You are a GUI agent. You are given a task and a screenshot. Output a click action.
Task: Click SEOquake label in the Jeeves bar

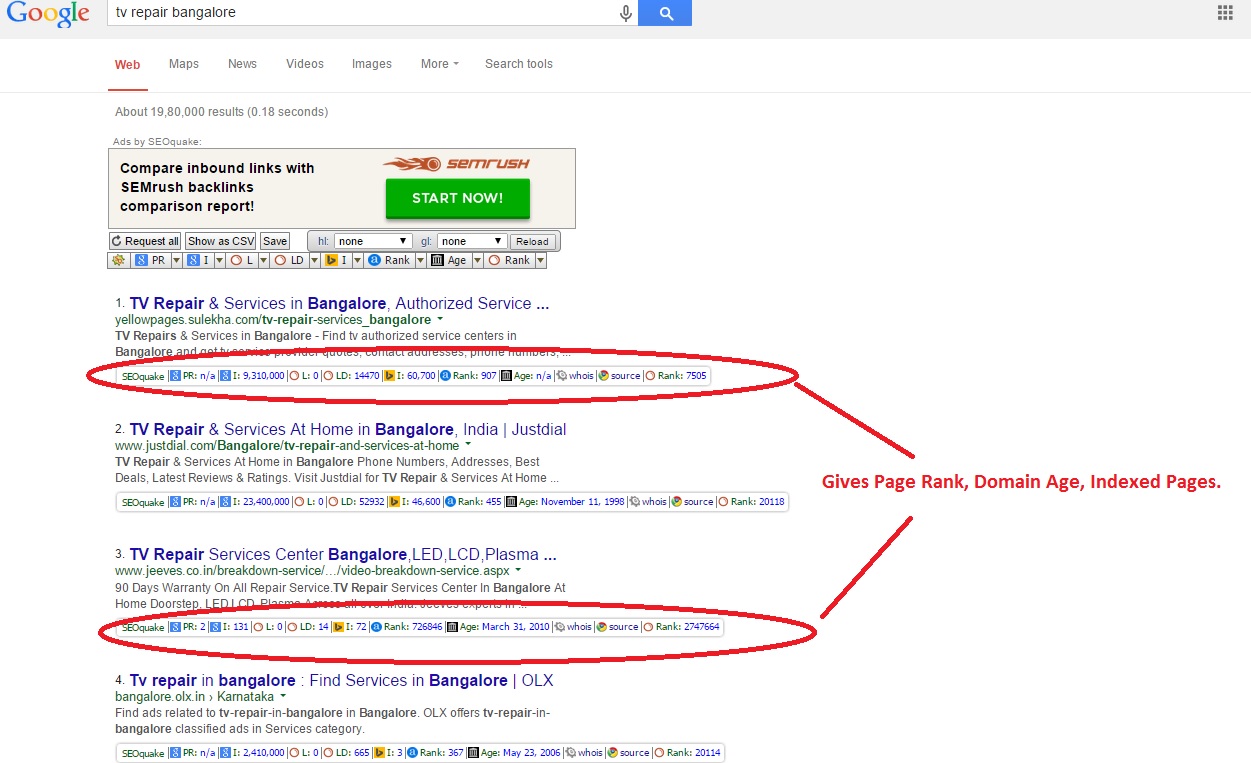143,627
